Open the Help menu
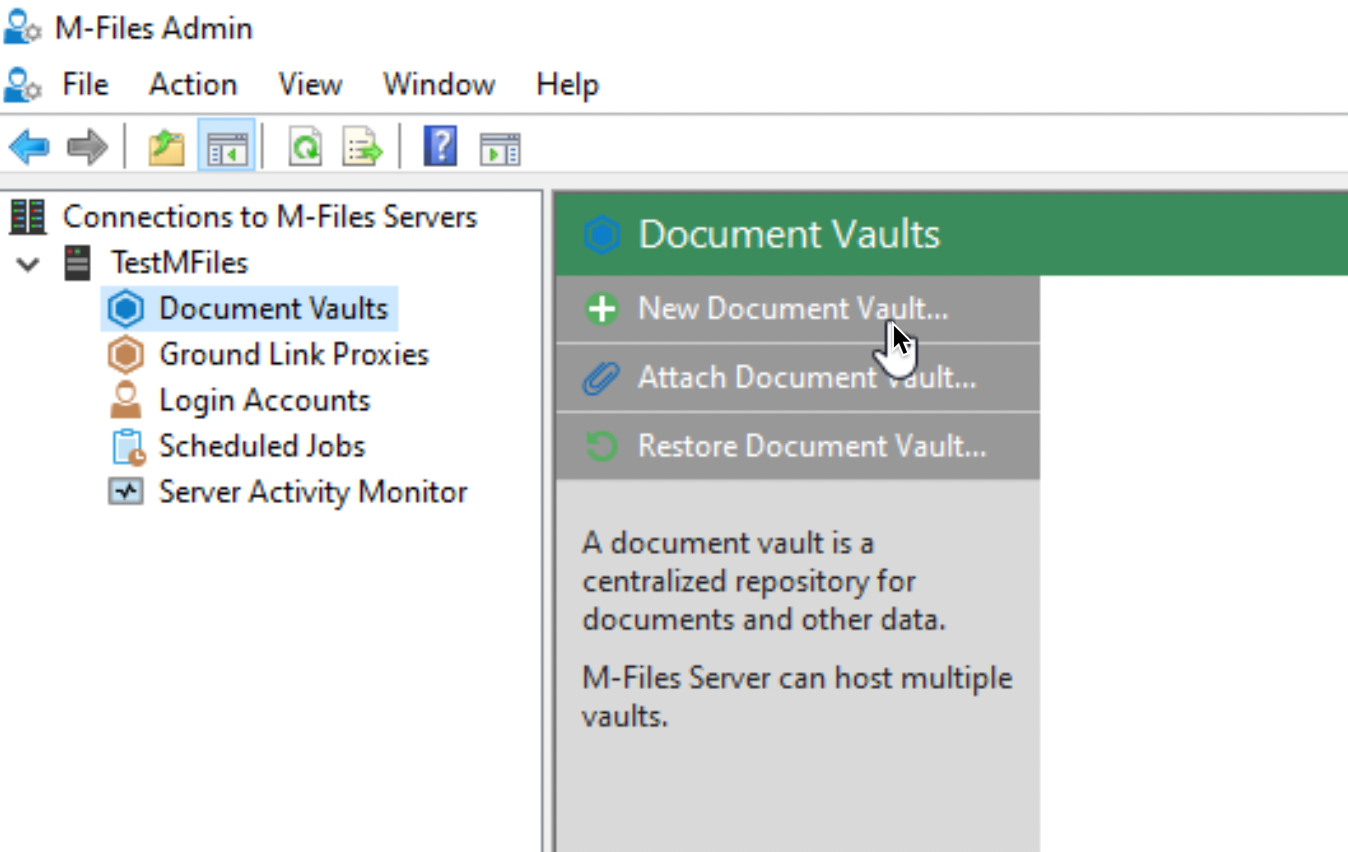Screen dimensions: 1348x852 pos(567,84)
